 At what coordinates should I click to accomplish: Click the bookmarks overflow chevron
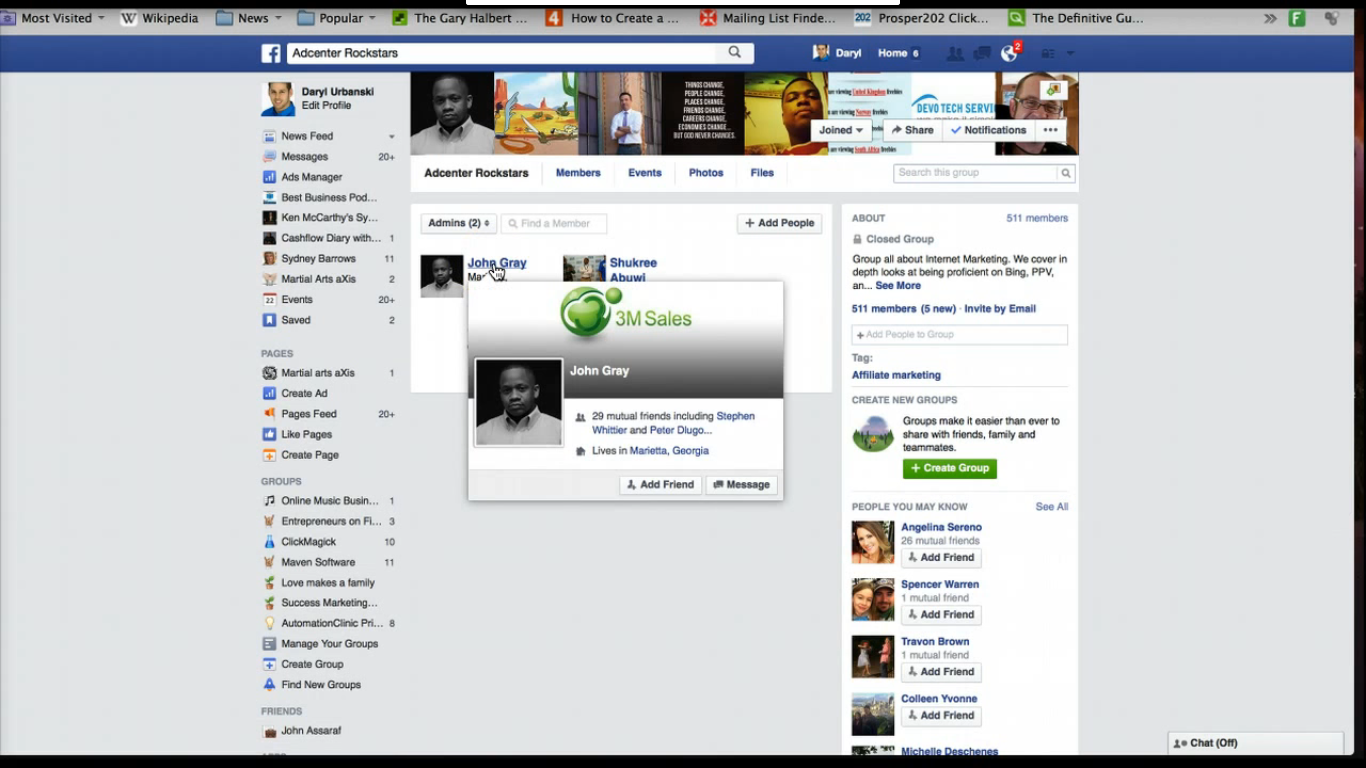[x=1270, y=18]
